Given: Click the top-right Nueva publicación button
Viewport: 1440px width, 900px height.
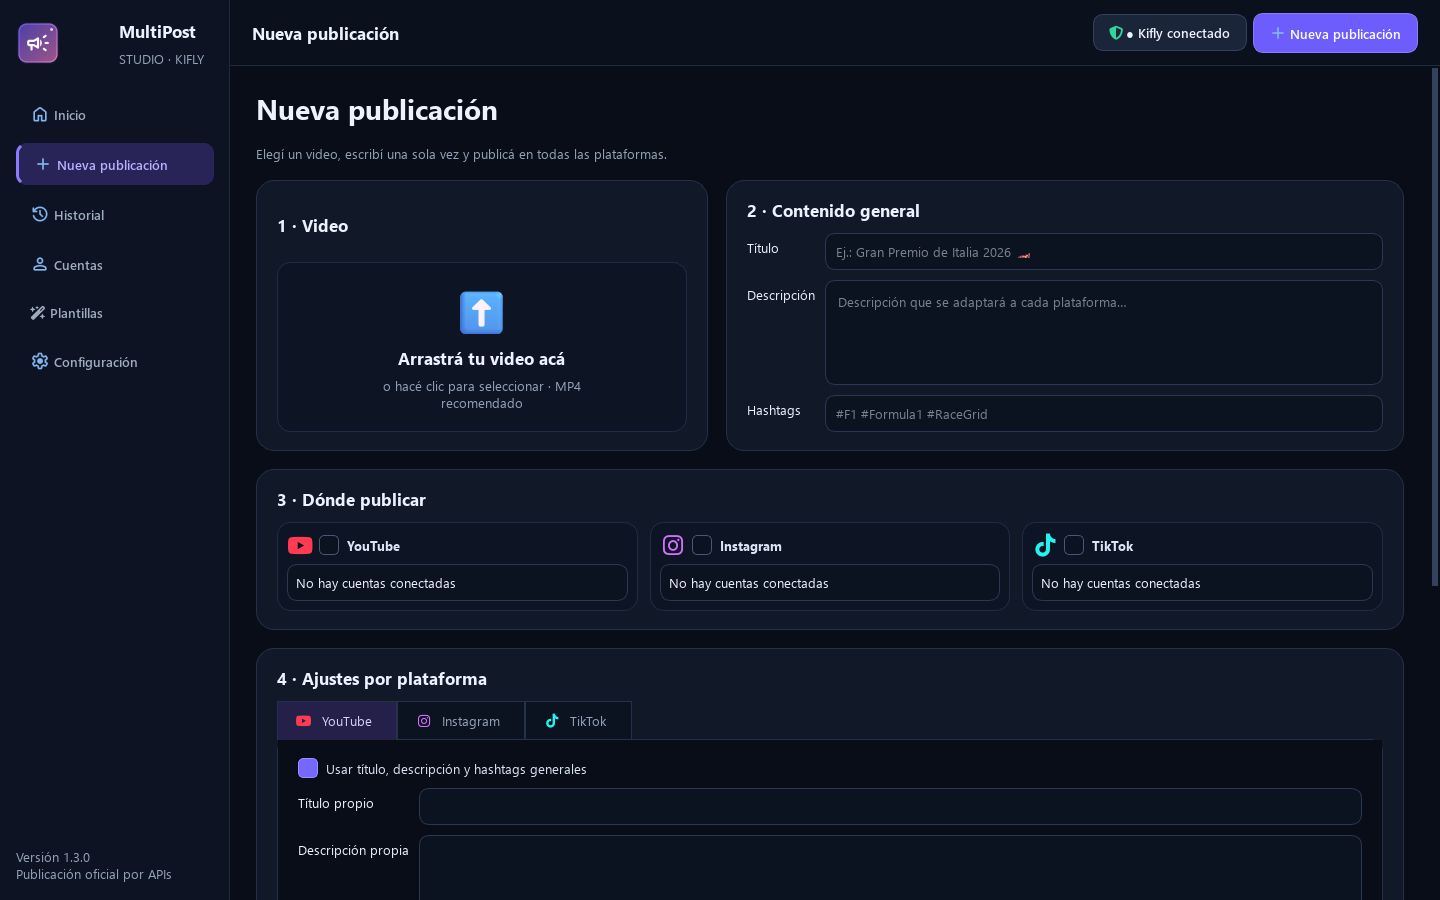Looking at the screenshot, I should click(1335, 33).
